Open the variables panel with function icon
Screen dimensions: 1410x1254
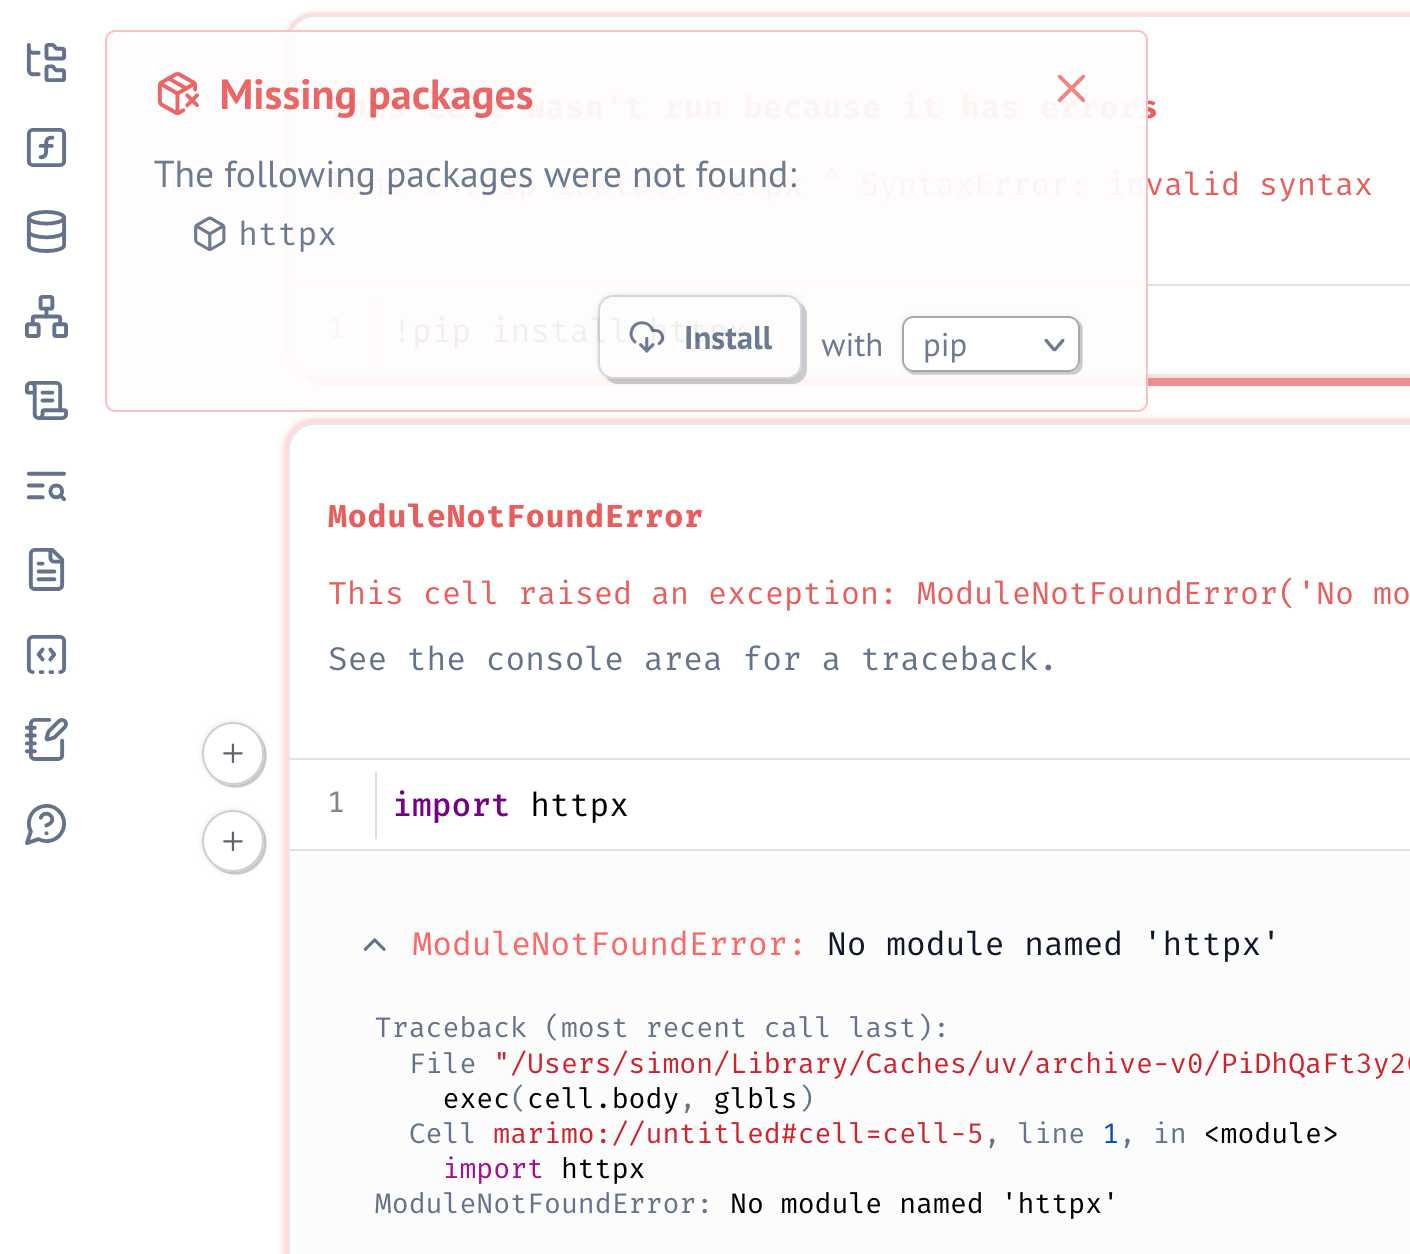[x=46, y=148]
